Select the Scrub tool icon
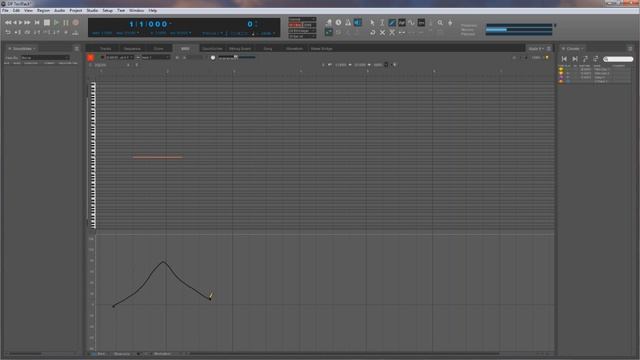The image size is (640, 360). point(450,23)
